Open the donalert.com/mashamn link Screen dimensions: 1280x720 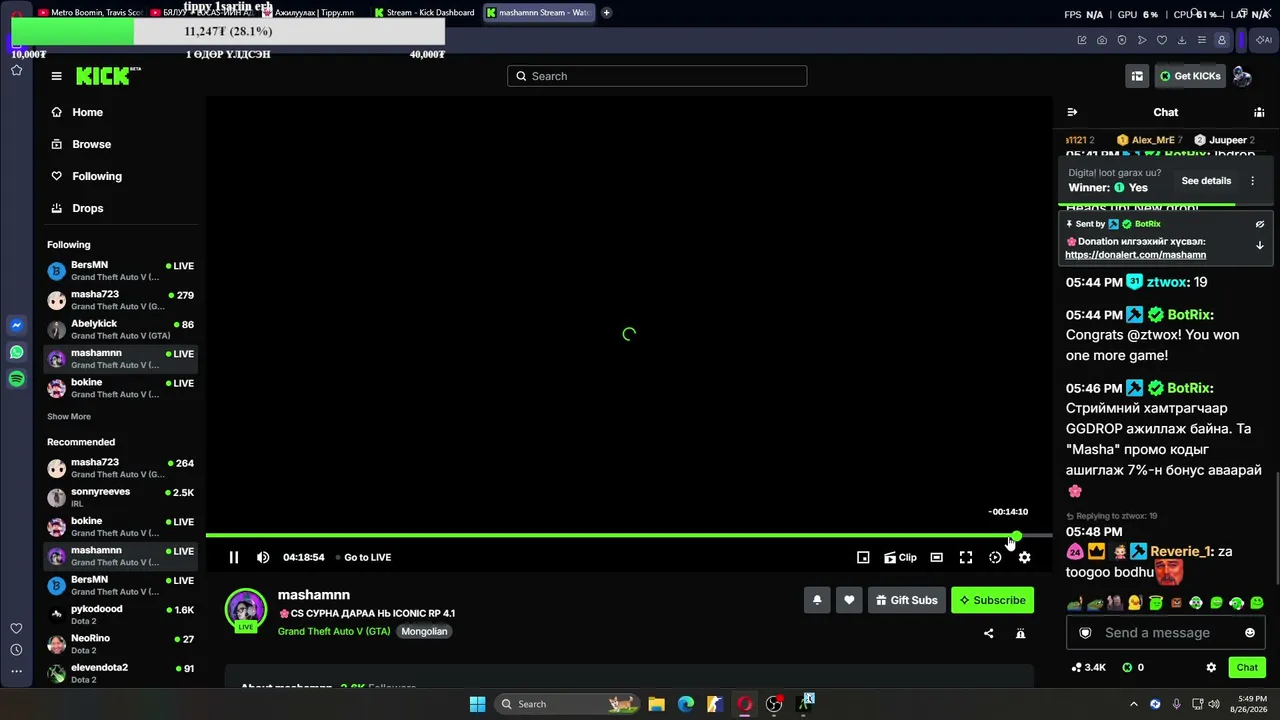(1135, 255)
